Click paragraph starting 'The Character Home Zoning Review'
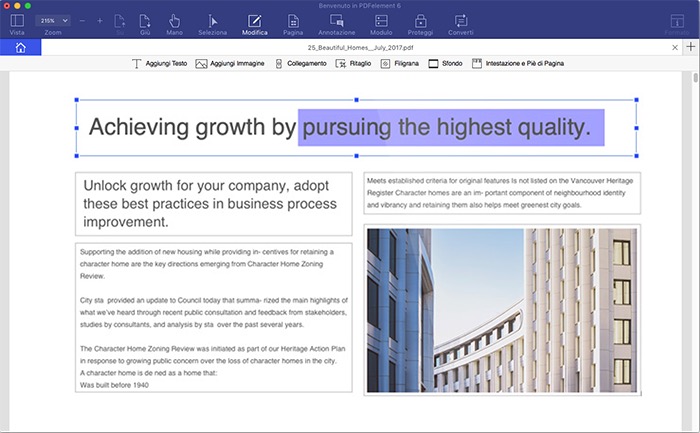Viewport: 700px width, 433px height. pyautogui.click(x=212, y=354)
